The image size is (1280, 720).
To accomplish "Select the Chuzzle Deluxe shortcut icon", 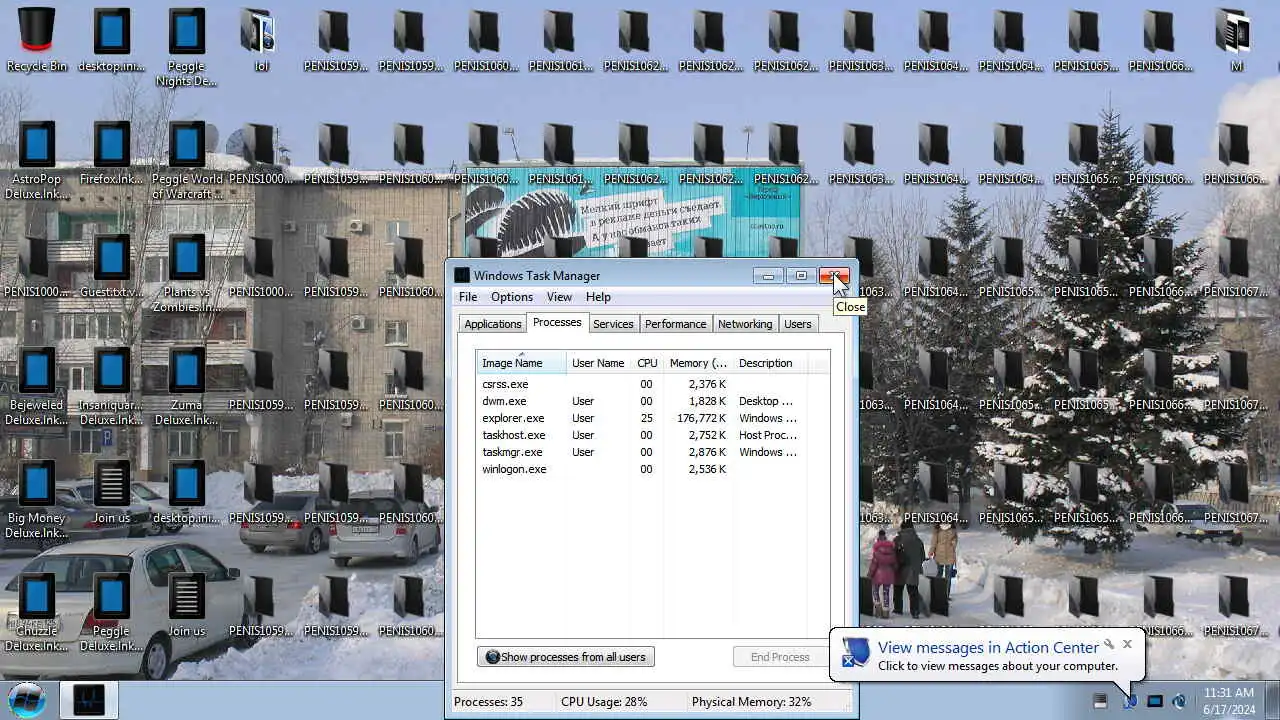I will (37, 612).
